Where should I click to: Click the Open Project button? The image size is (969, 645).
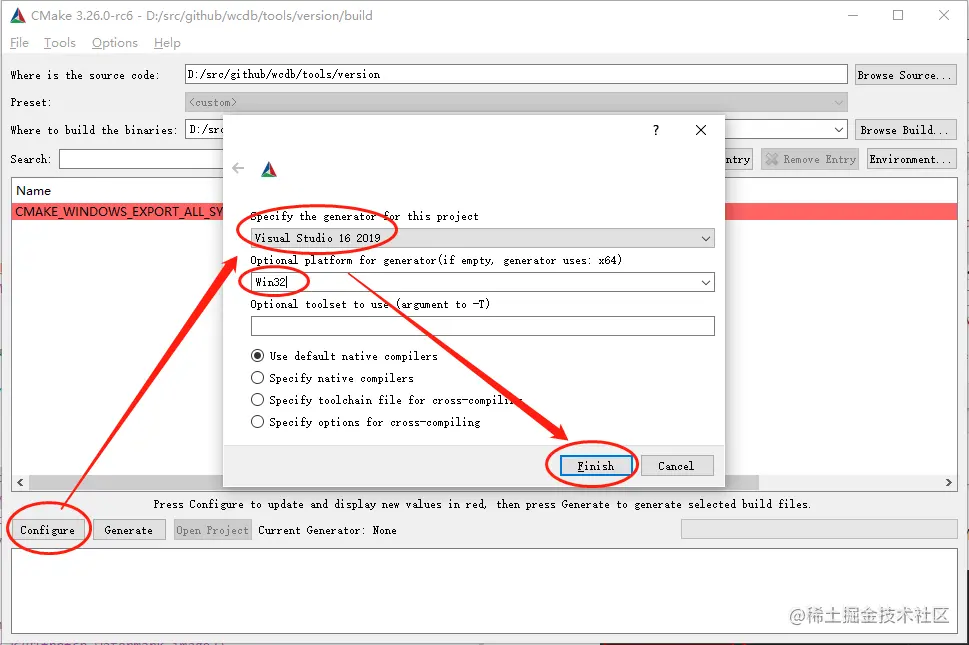pos(213,530)
